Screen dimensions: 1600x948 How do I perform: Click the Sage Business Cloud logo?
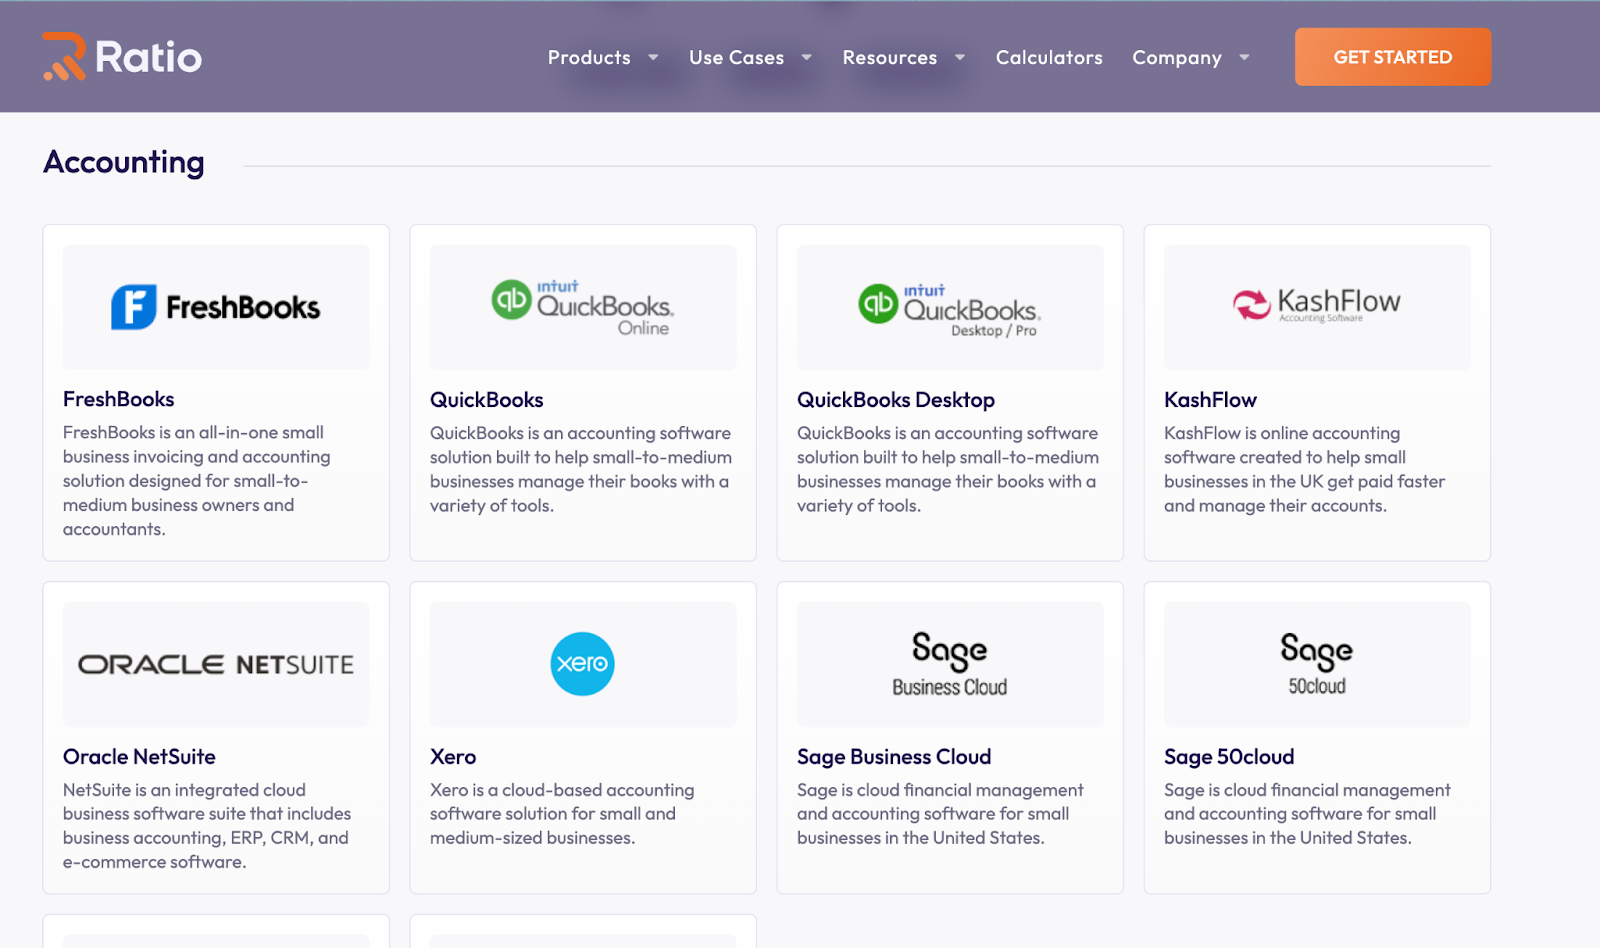[x=950, y=664]
